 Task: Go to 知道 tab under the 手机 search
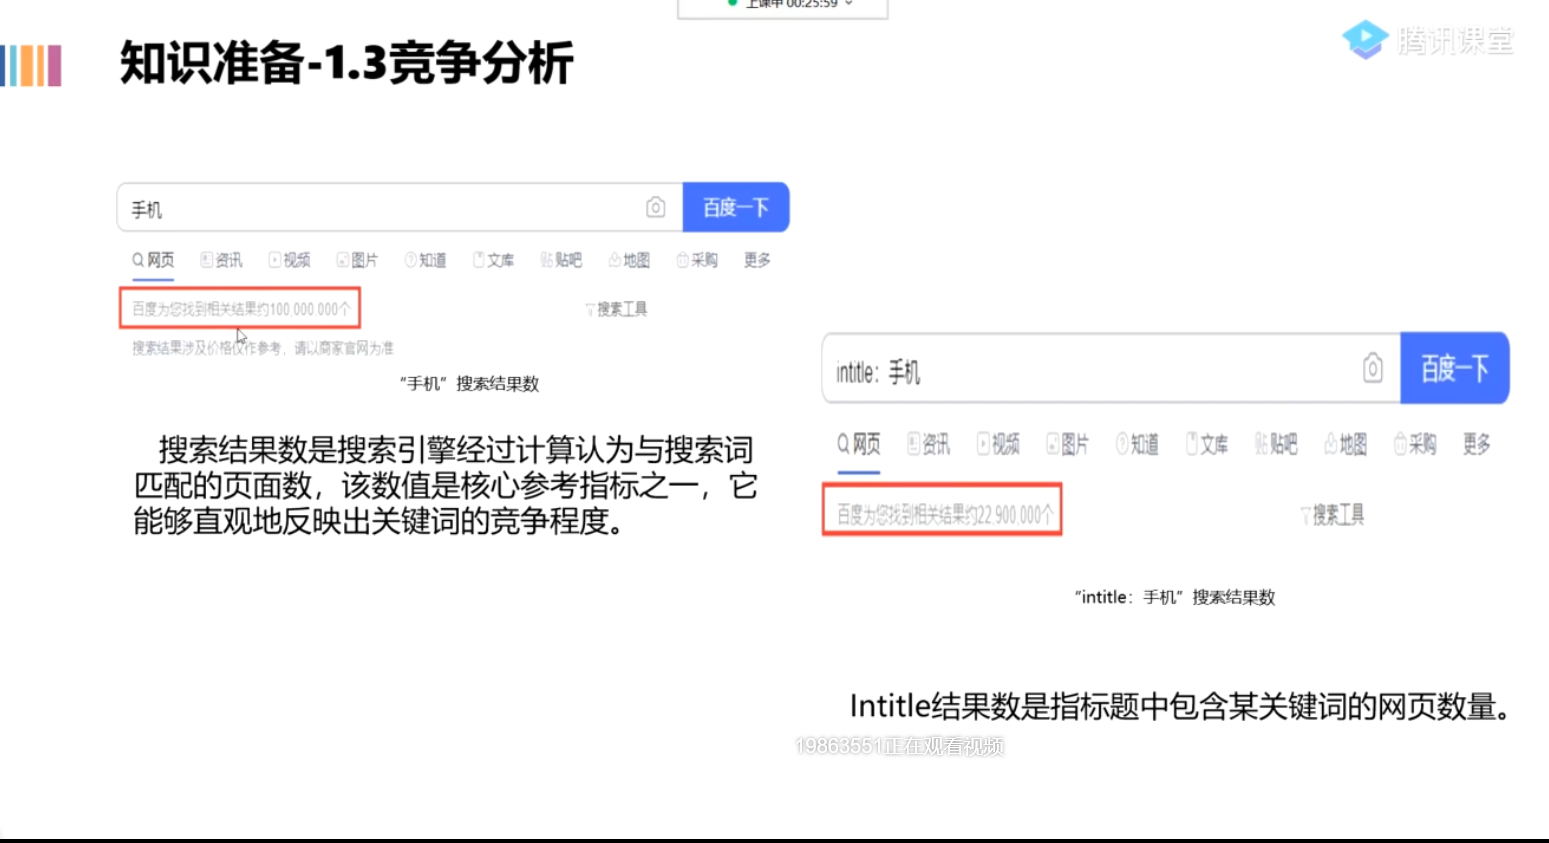pos(426,260)
